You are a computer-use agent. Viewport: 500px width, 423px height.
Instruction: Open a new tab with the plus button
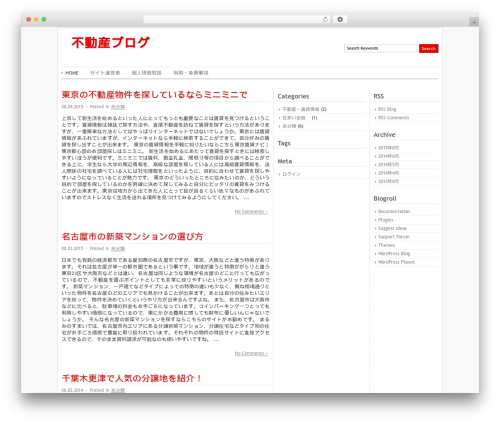pyautogui.click(x=474, y=22)
